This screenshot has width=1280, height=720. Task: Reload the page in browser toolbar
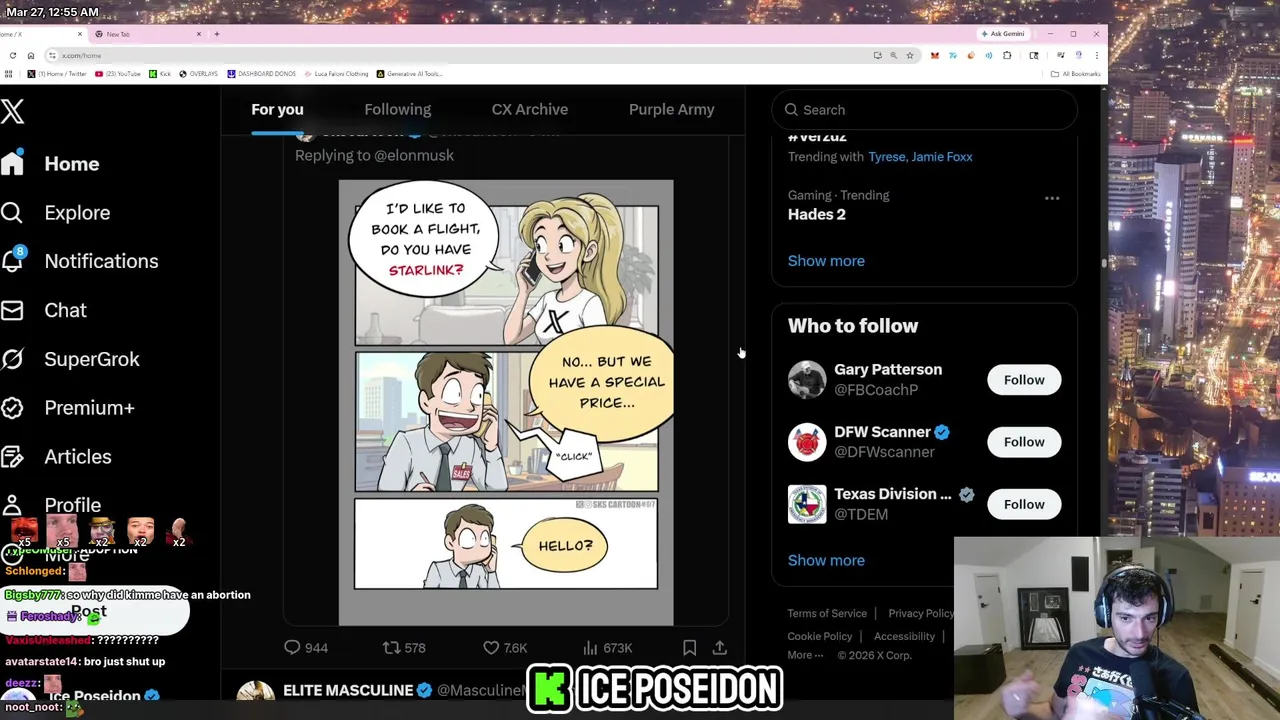tap(12, 55)
